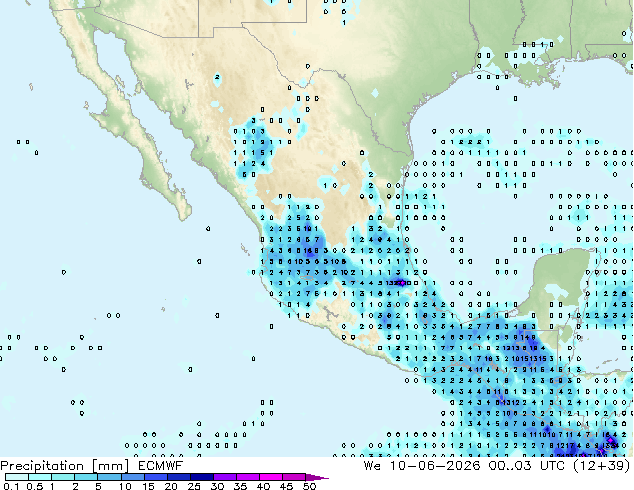This screenshot has height=490, width=634.
Task: Click the bright magenta 40–45 mm color box
Action: [270, 477]
